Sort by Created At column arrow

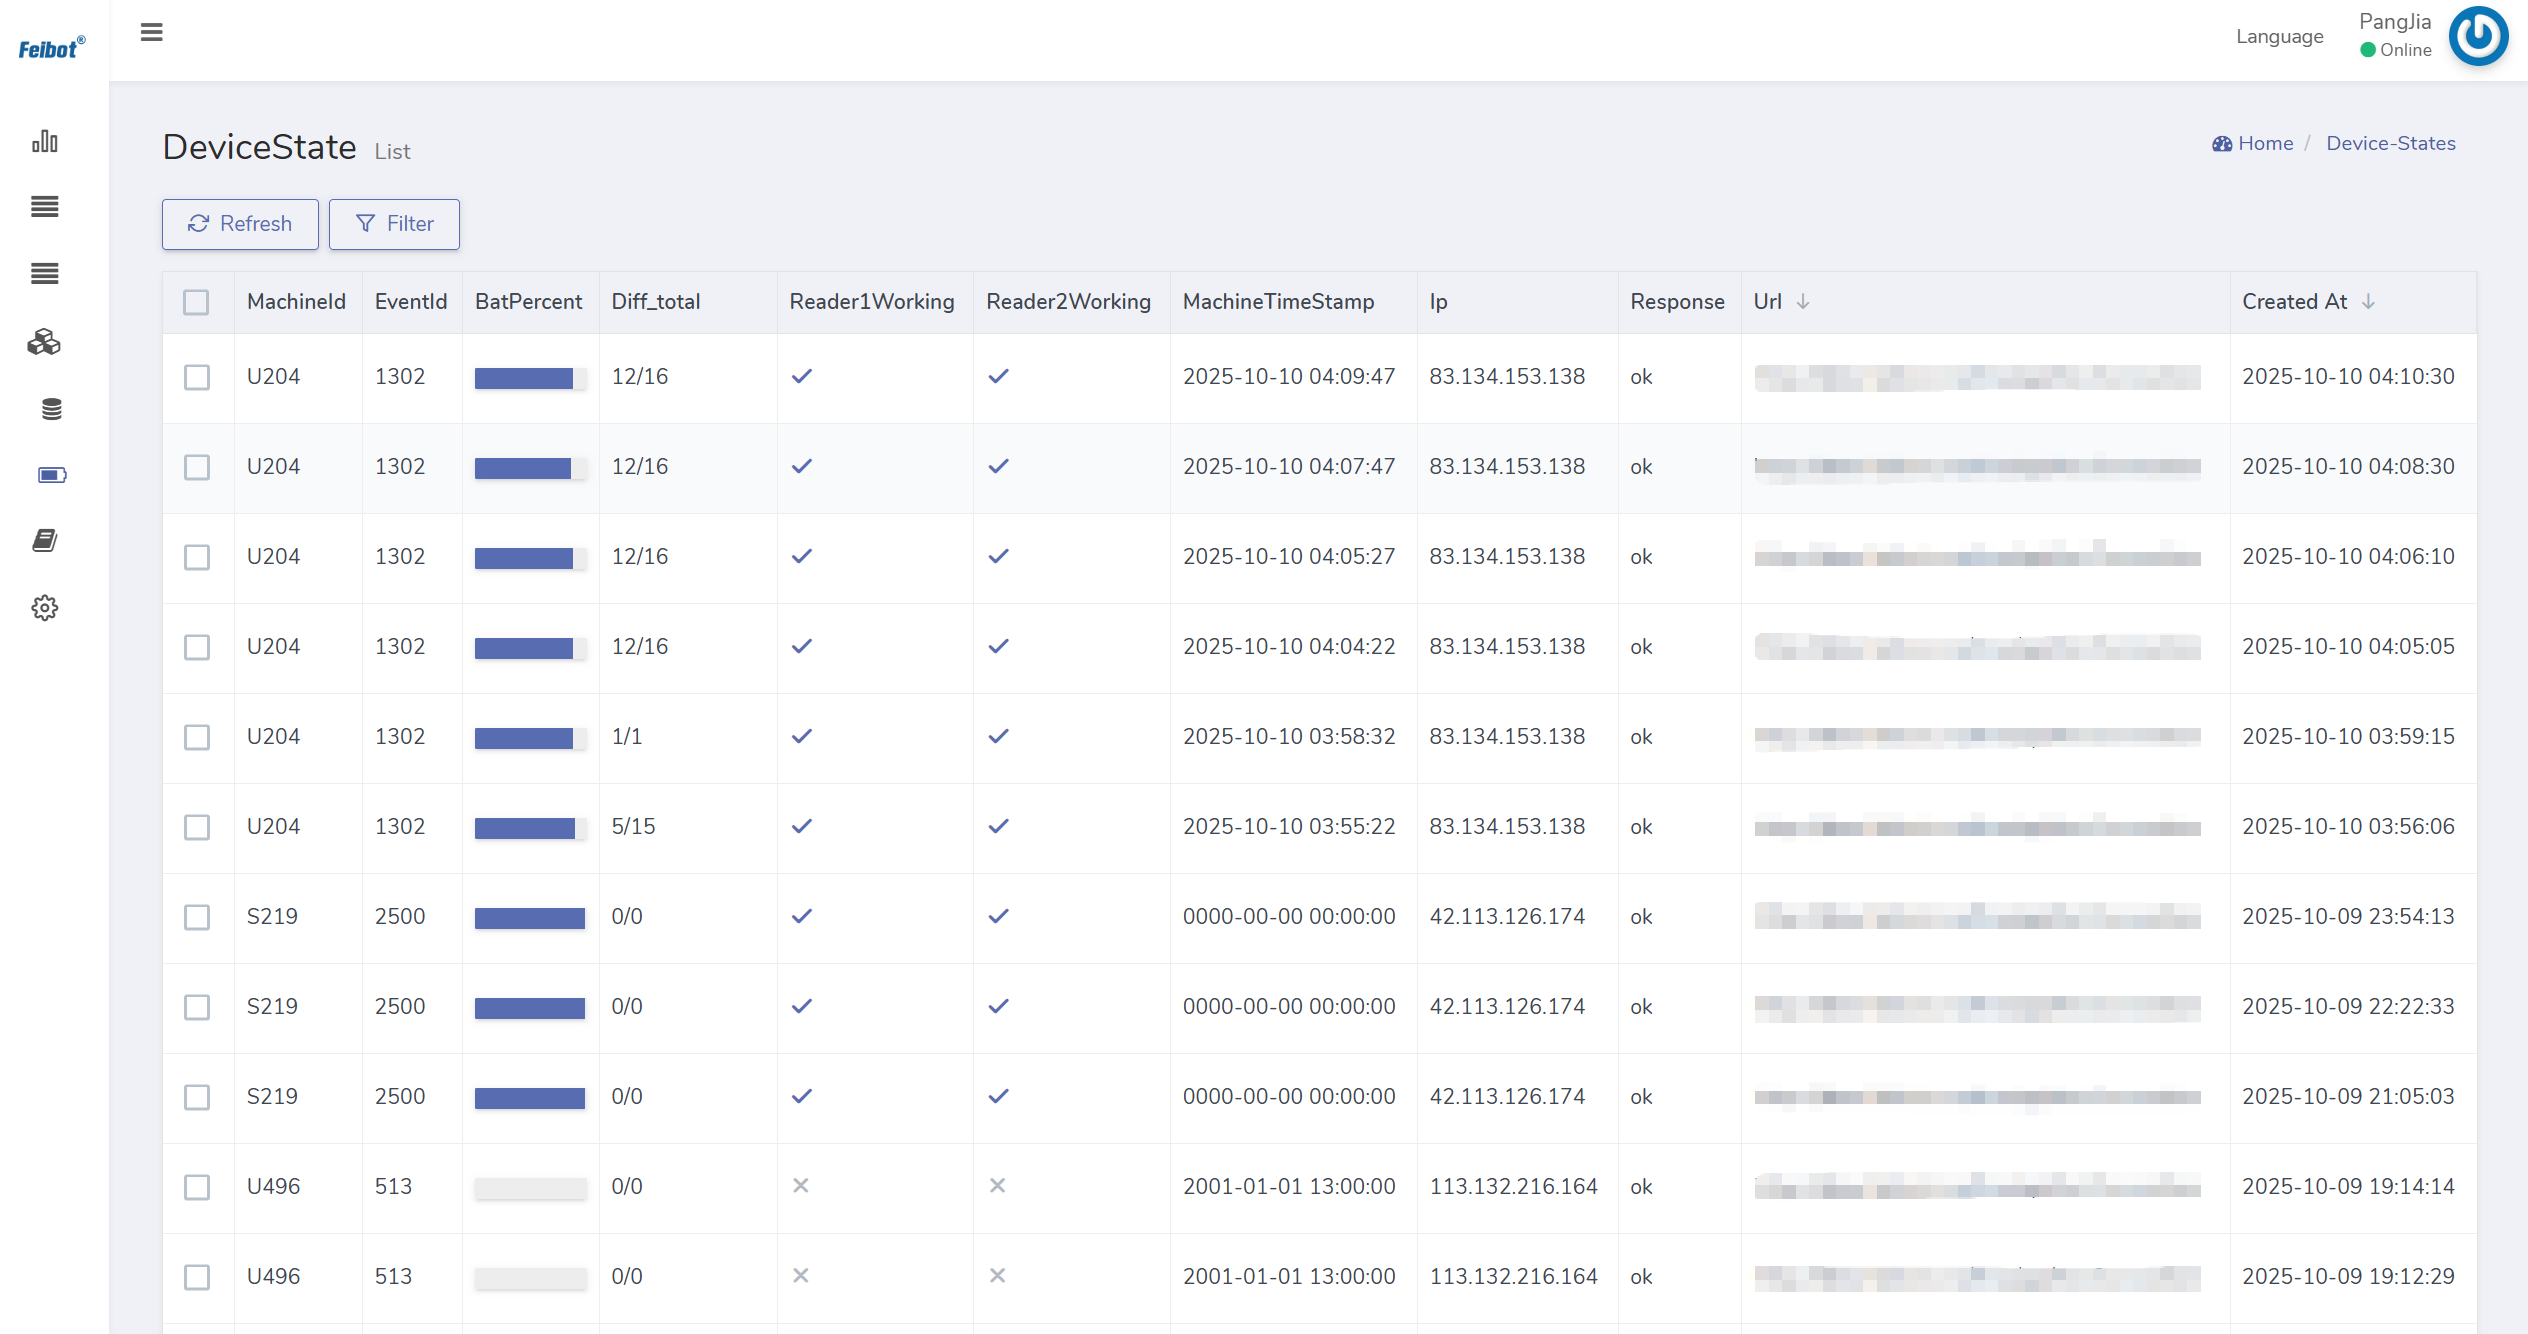coord(2368,302)
